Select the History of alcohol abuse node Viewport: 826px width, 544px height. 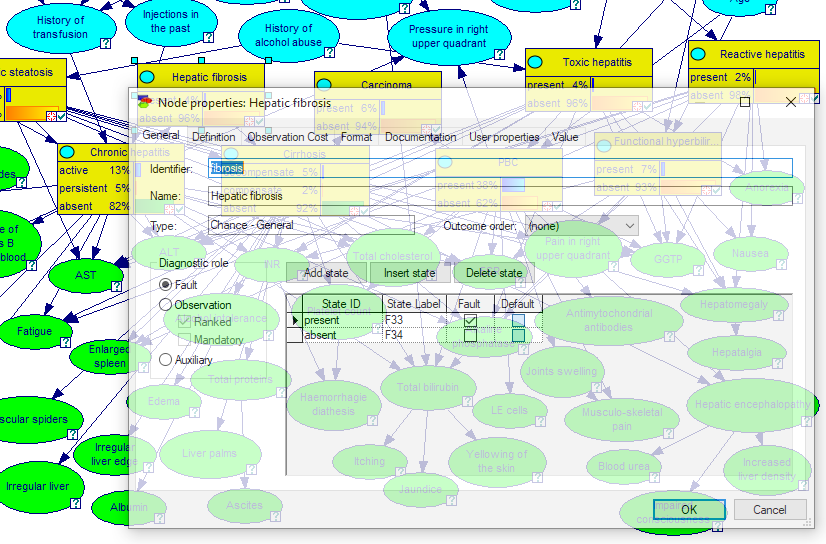(x=288, y=35)
